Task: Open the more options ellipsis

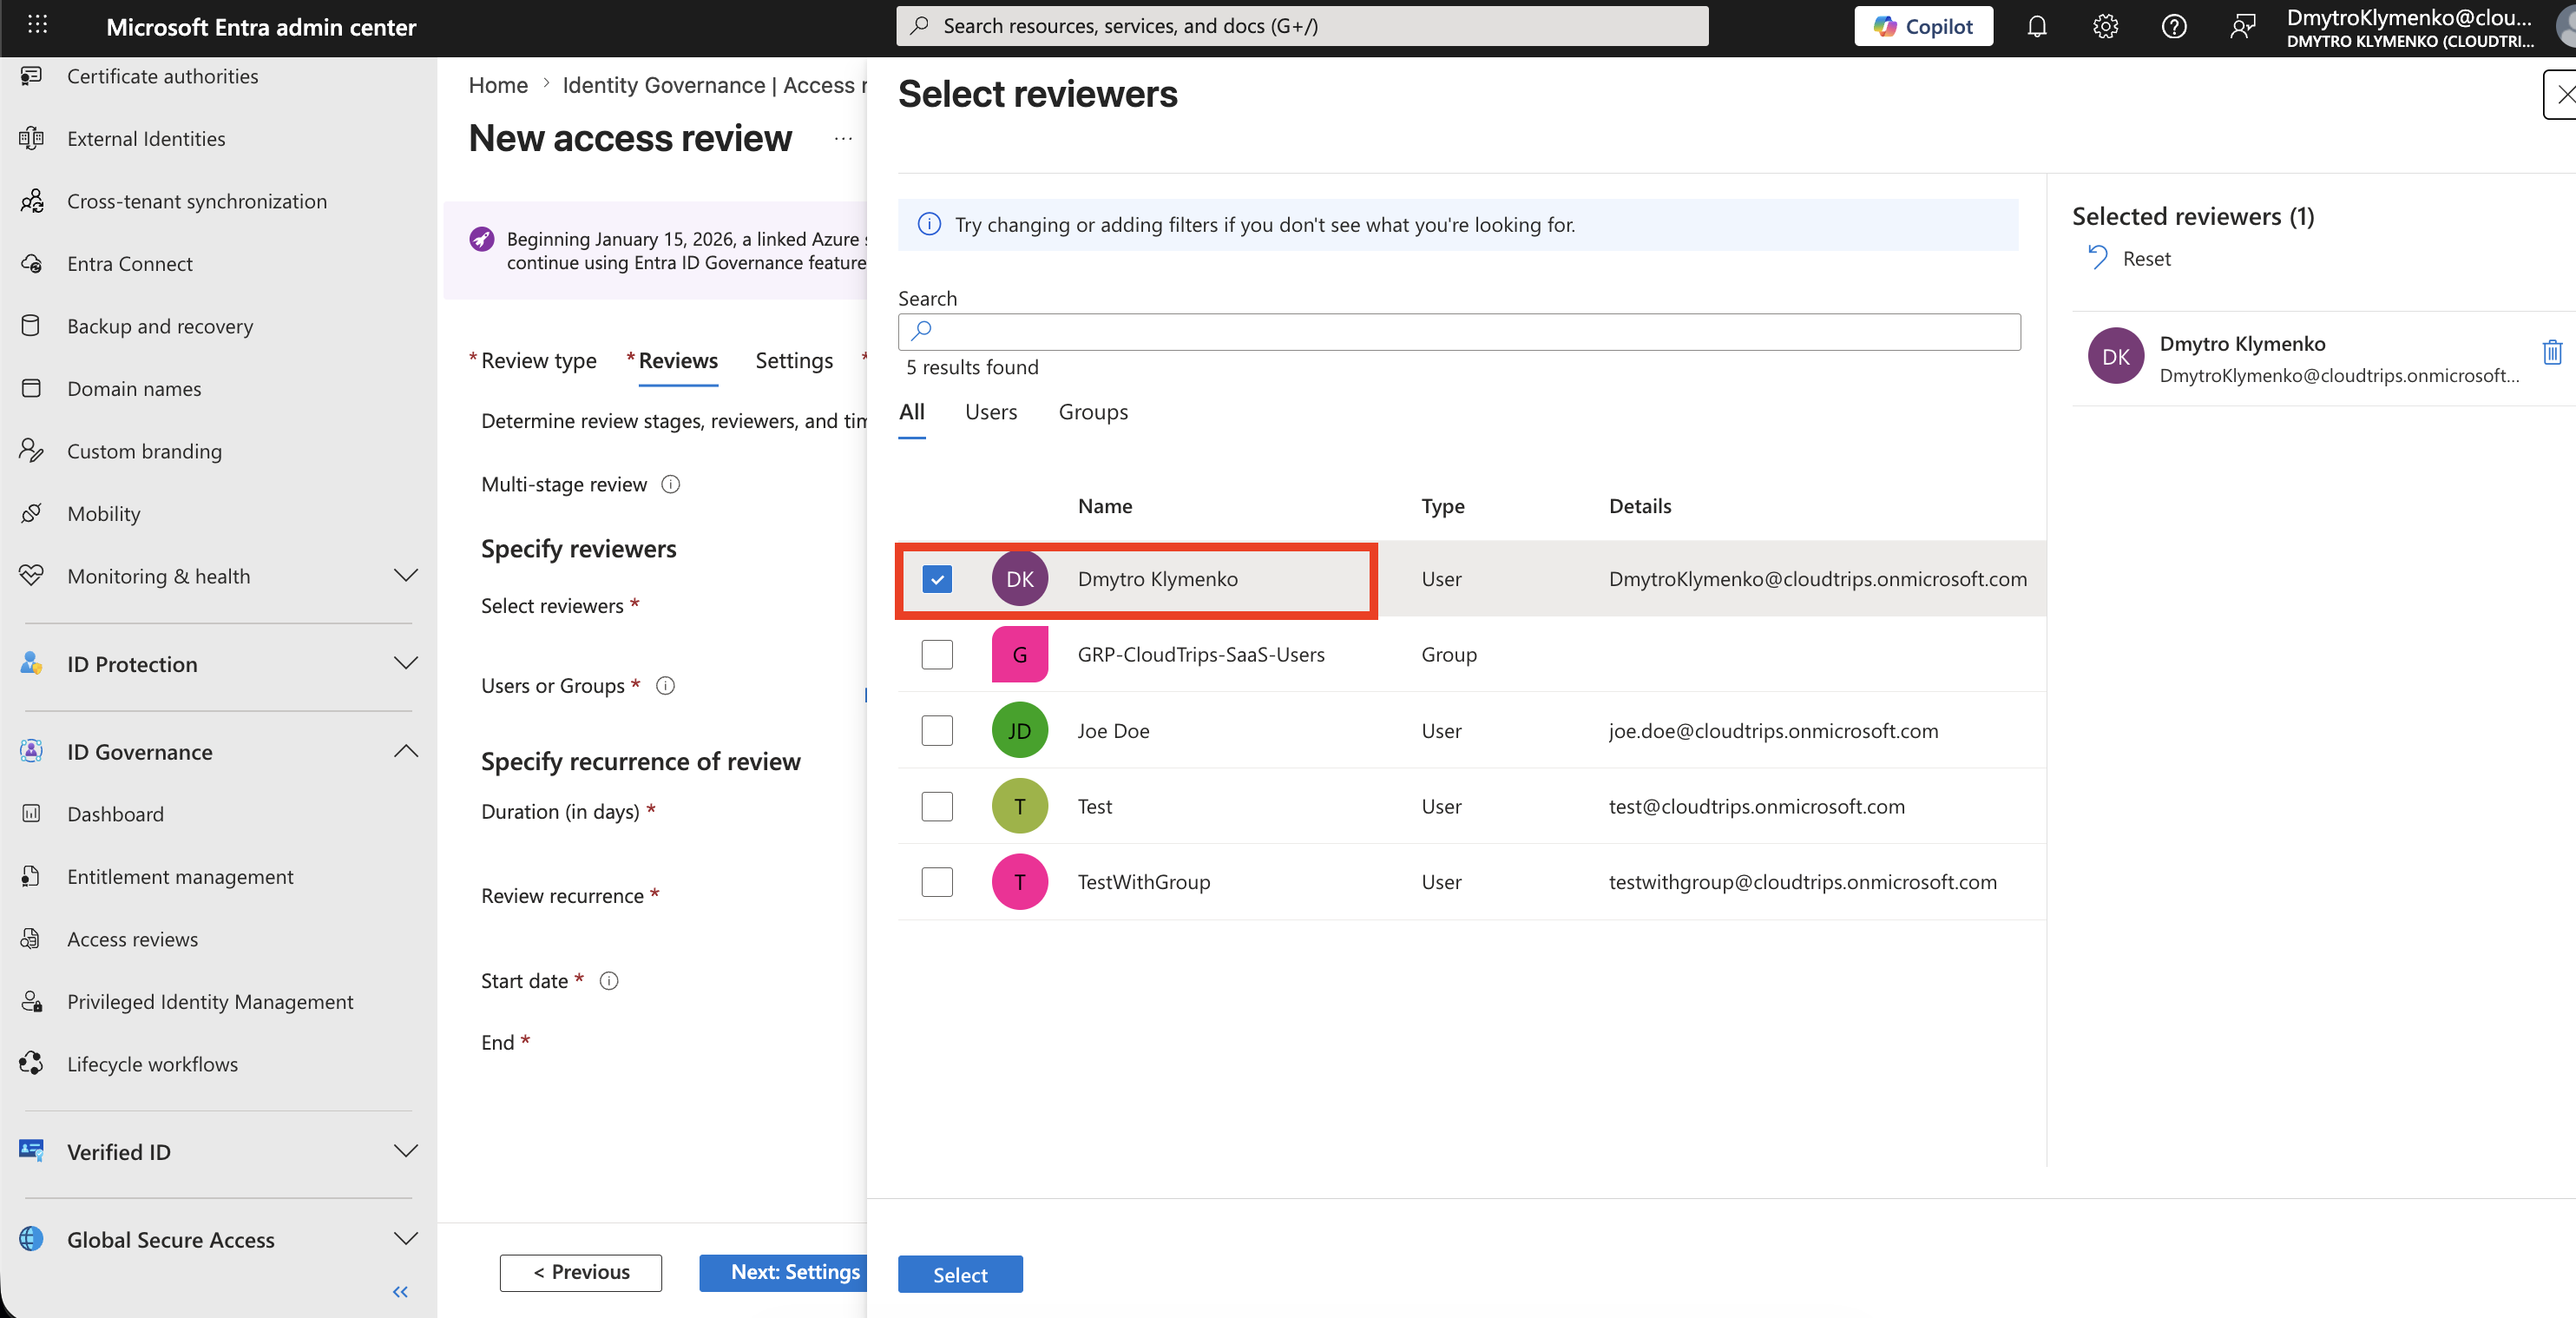Action: click(x=843, y=139)
